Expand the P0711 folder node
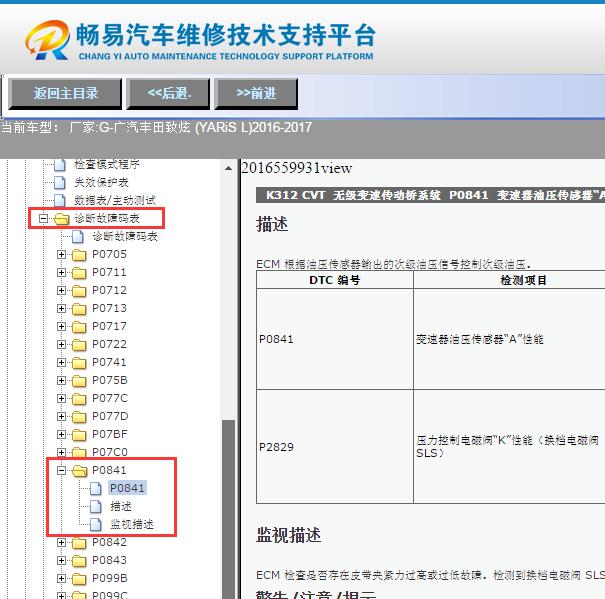This screenshot has width=605, height=599. [x=61, y=272]
